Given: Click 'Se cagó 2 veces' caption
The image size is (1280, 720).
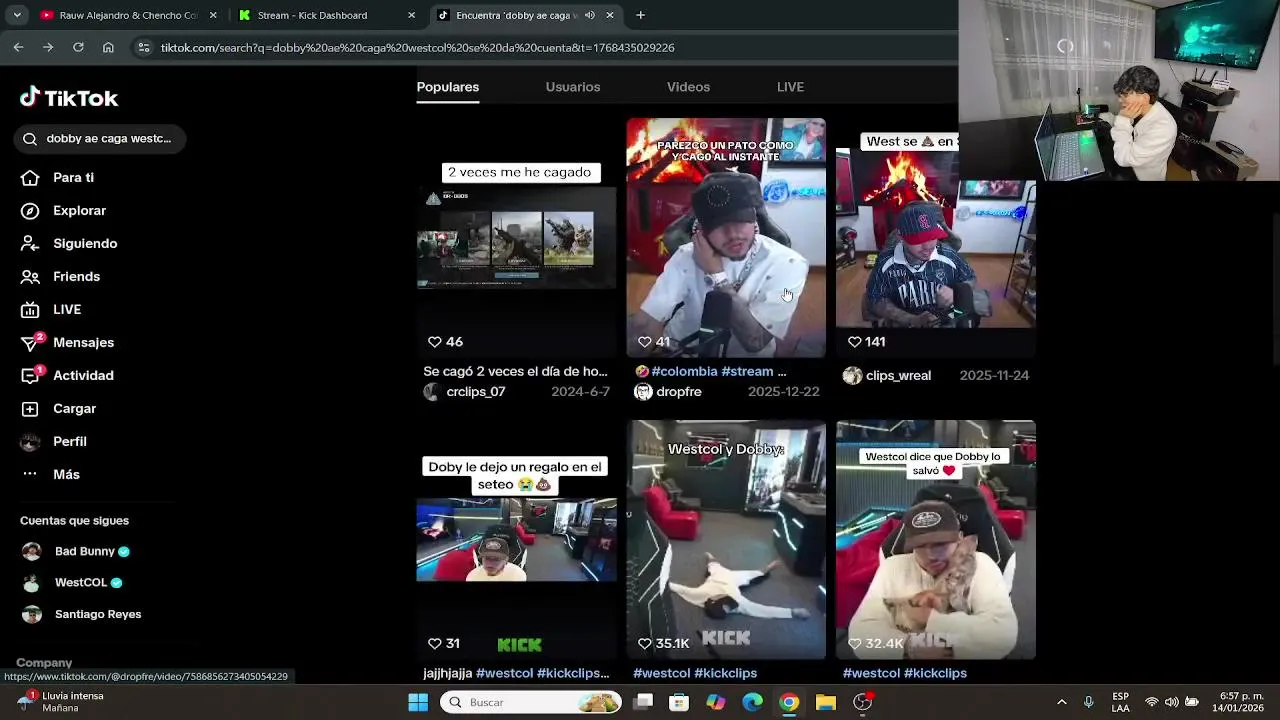Looking at the screenshot, I should 515,371.
